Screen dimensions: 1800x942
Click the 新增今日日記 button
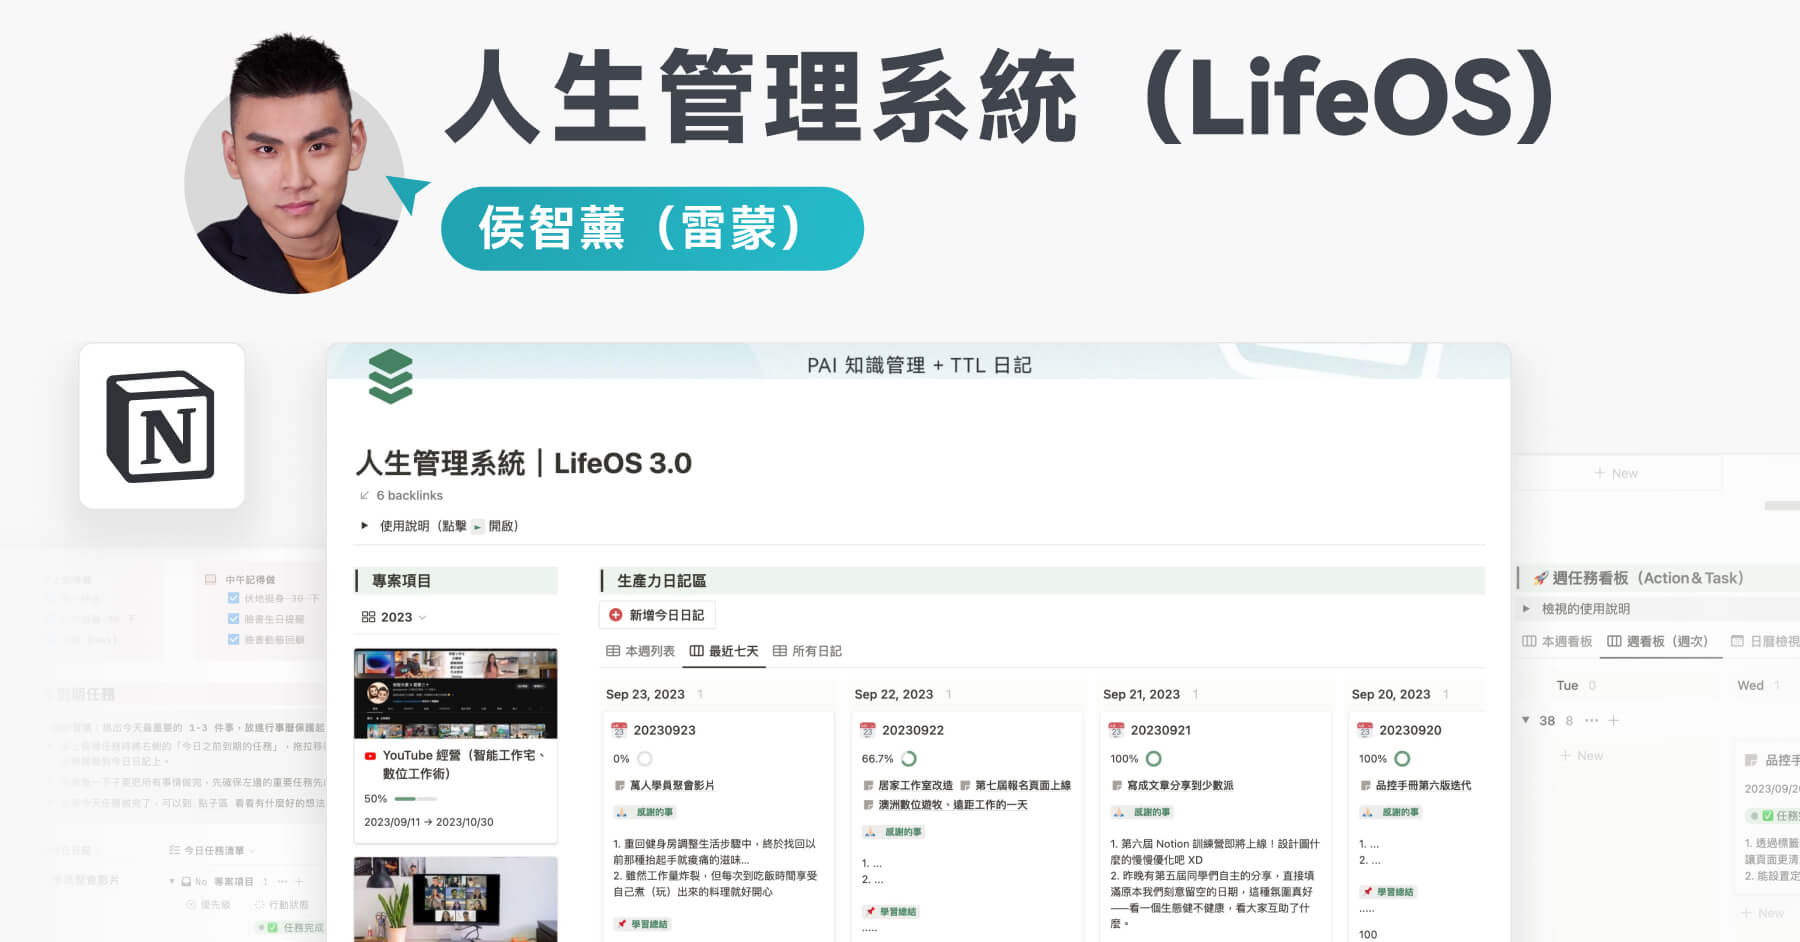pyautogui.click(x=657, y=615)
